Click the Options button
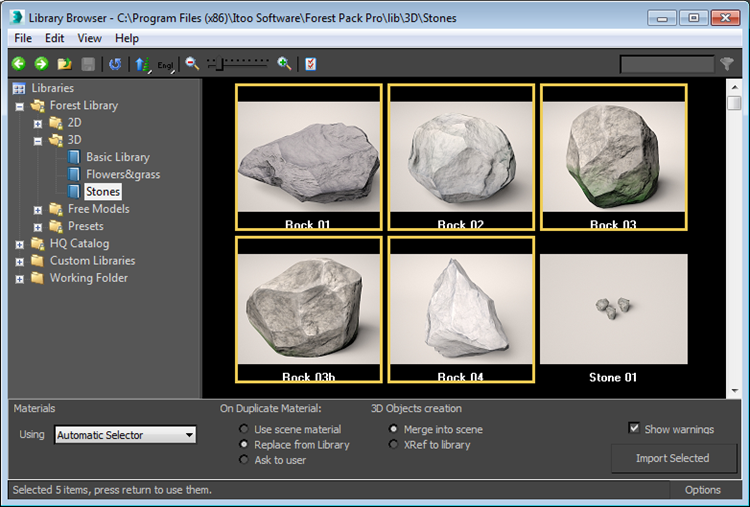This screenshot has height=507, width=750. (702, 490)
